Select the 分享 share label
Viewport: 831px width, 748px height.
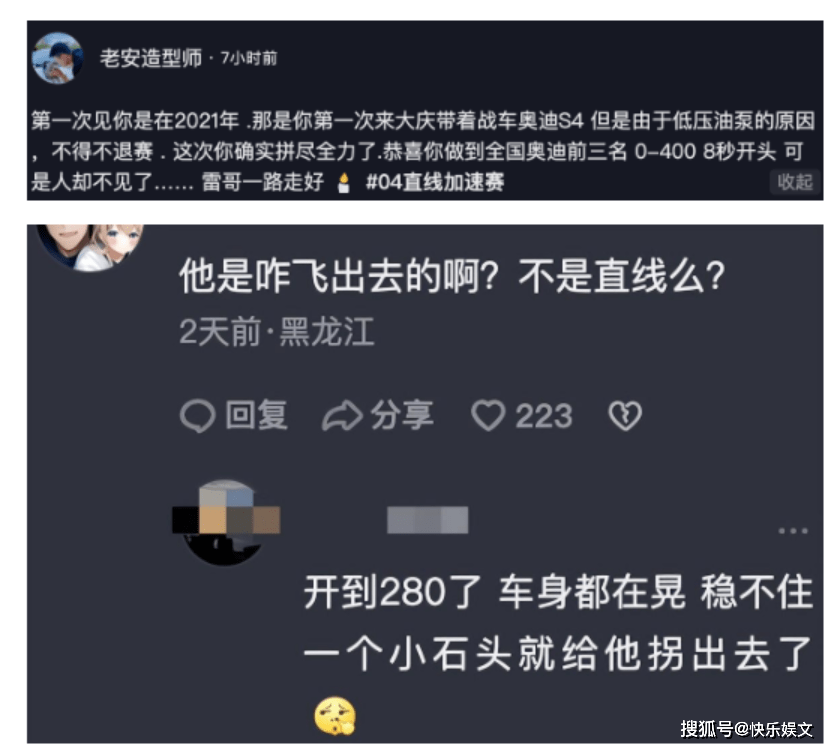pyautogui.click(x=402, y=415)
